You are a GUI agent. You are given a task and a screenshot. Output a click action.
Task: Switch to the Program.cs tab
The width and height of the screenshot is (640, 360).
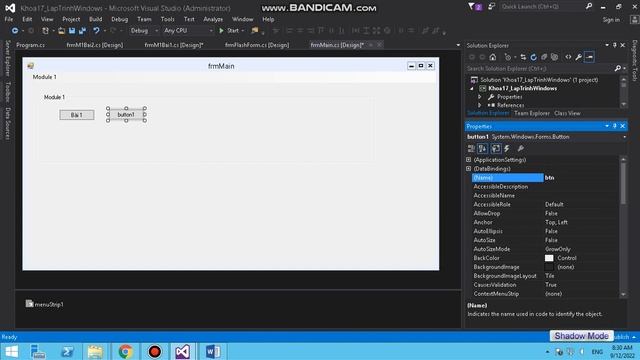pos(31,45)
